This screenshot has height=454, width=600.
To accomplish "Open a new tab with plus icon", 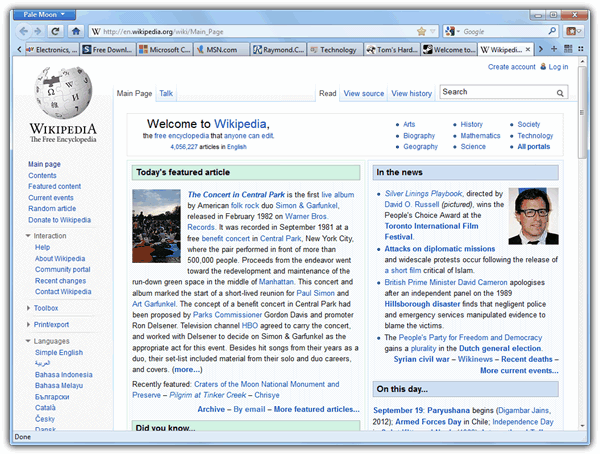I will coord(554,49).
